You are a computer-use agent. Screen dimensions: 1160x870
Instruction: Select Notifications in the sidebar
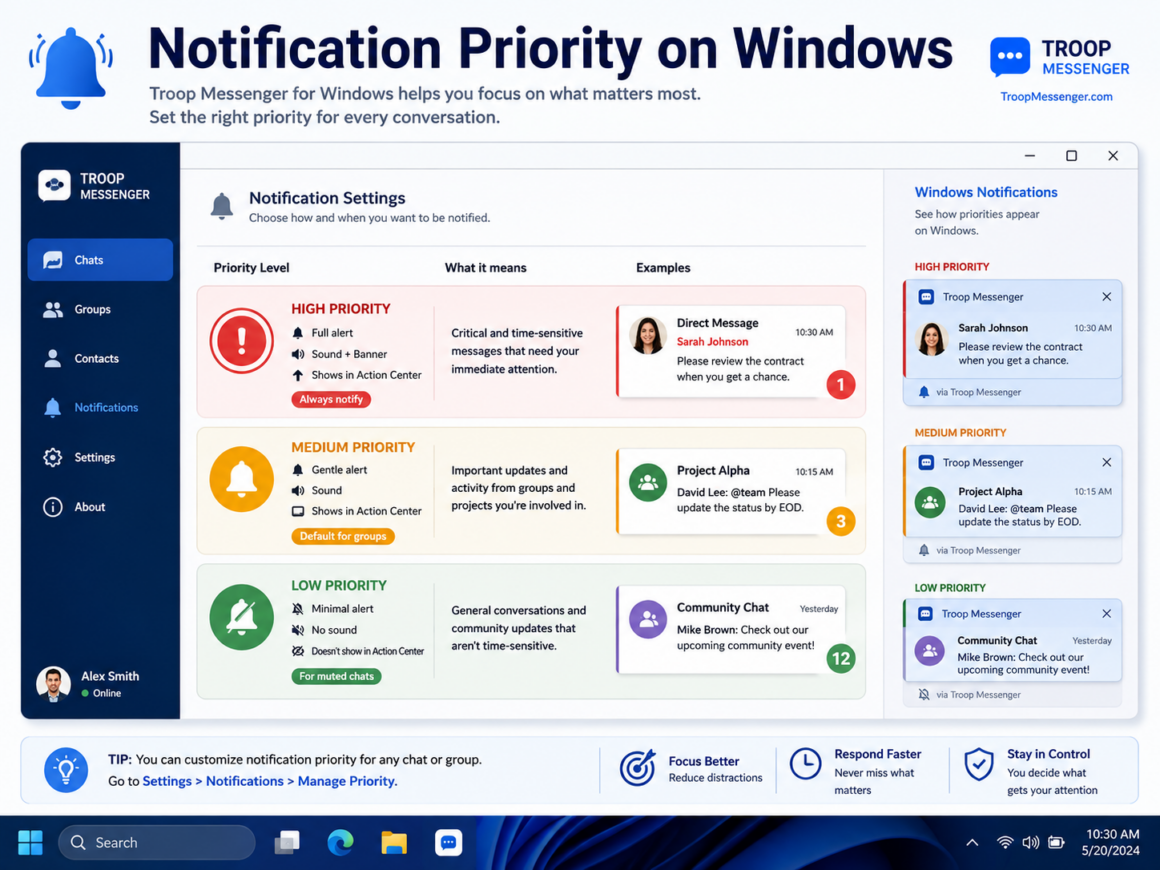coord(100,408)
